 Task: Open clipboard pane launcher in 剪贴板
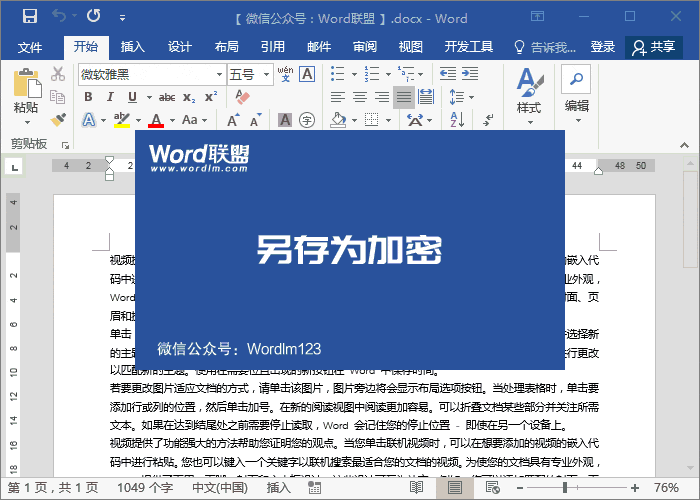pyautogui.click(x=65, y=145)
